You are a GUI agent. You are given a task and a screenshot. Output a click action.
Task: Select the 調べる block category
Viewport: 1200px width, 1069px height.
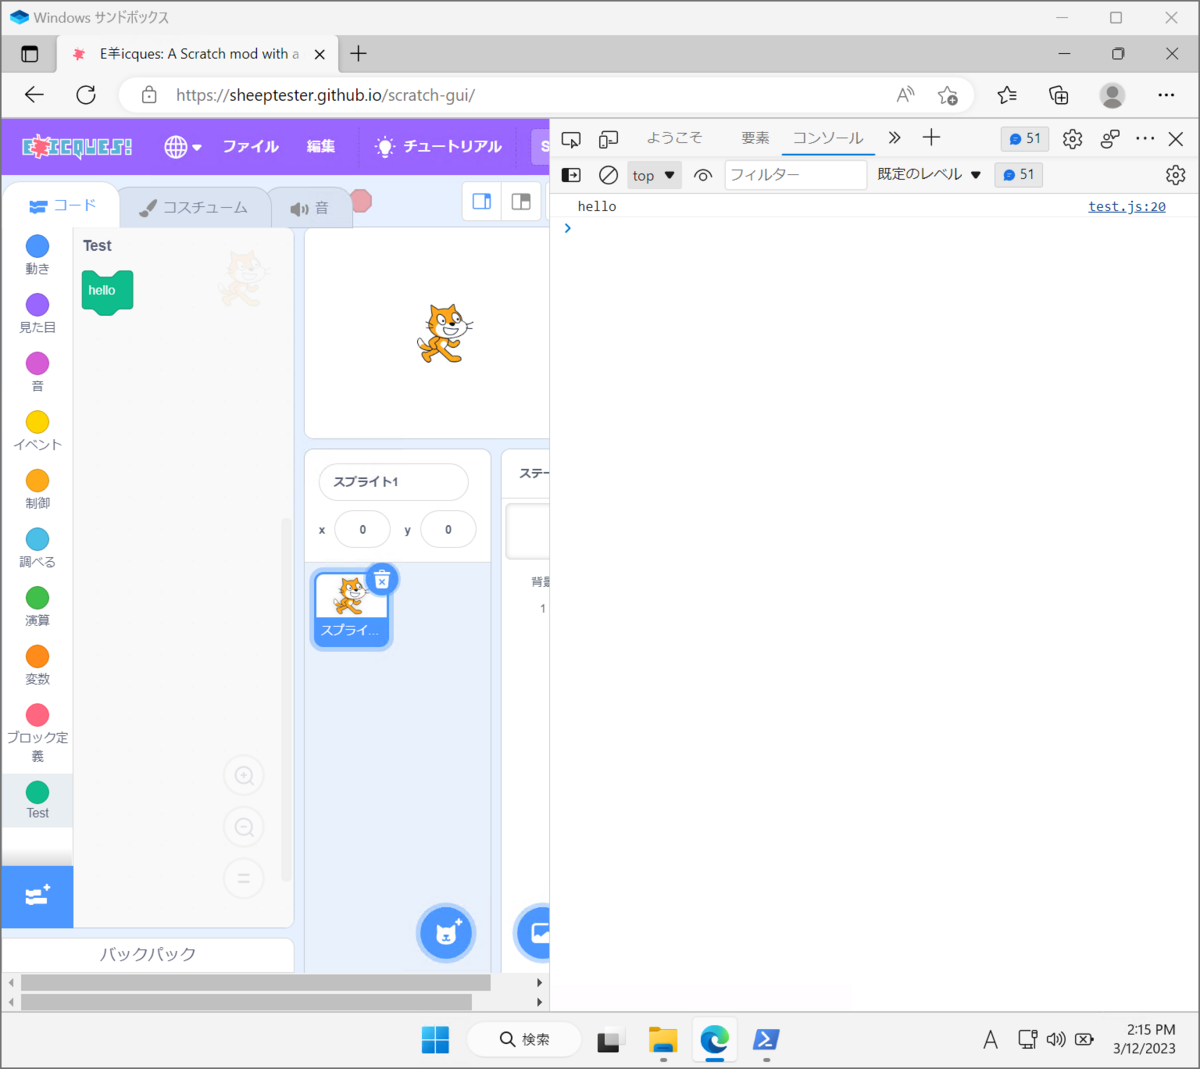pos(38,548)
